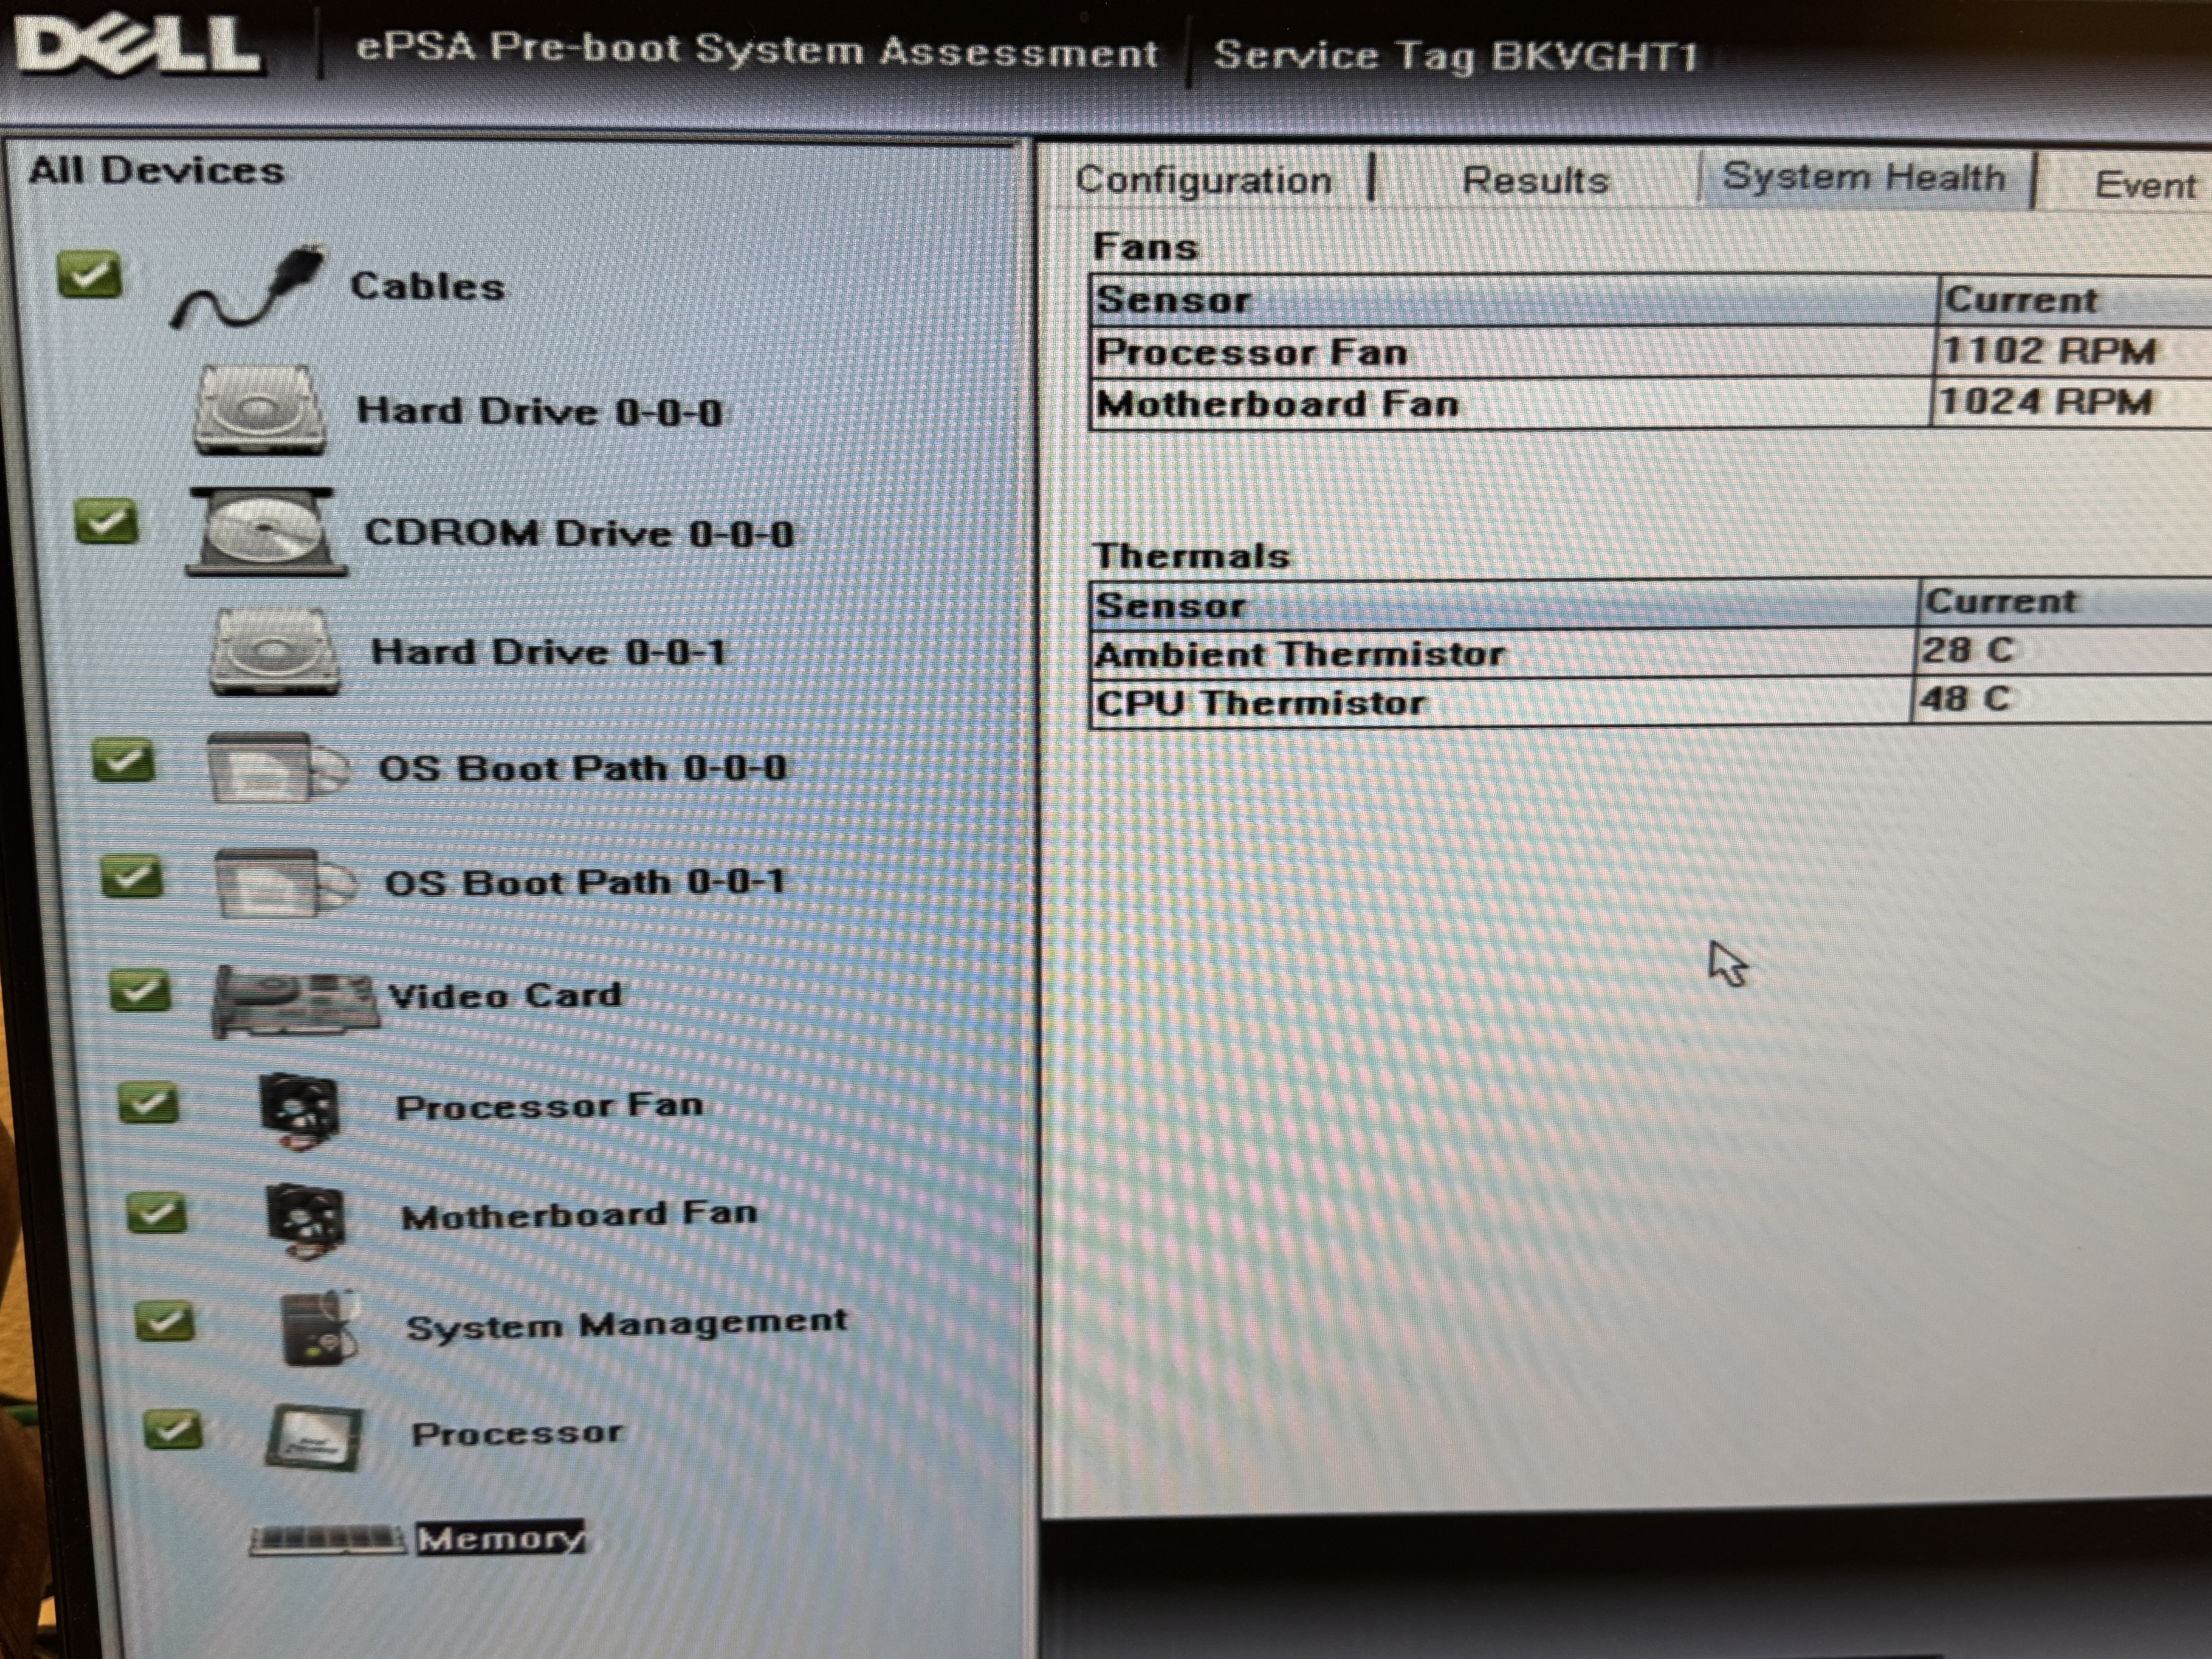Switch to the Results tab
This screenshot has height=1659, width=2212.
coord(1535,181)
